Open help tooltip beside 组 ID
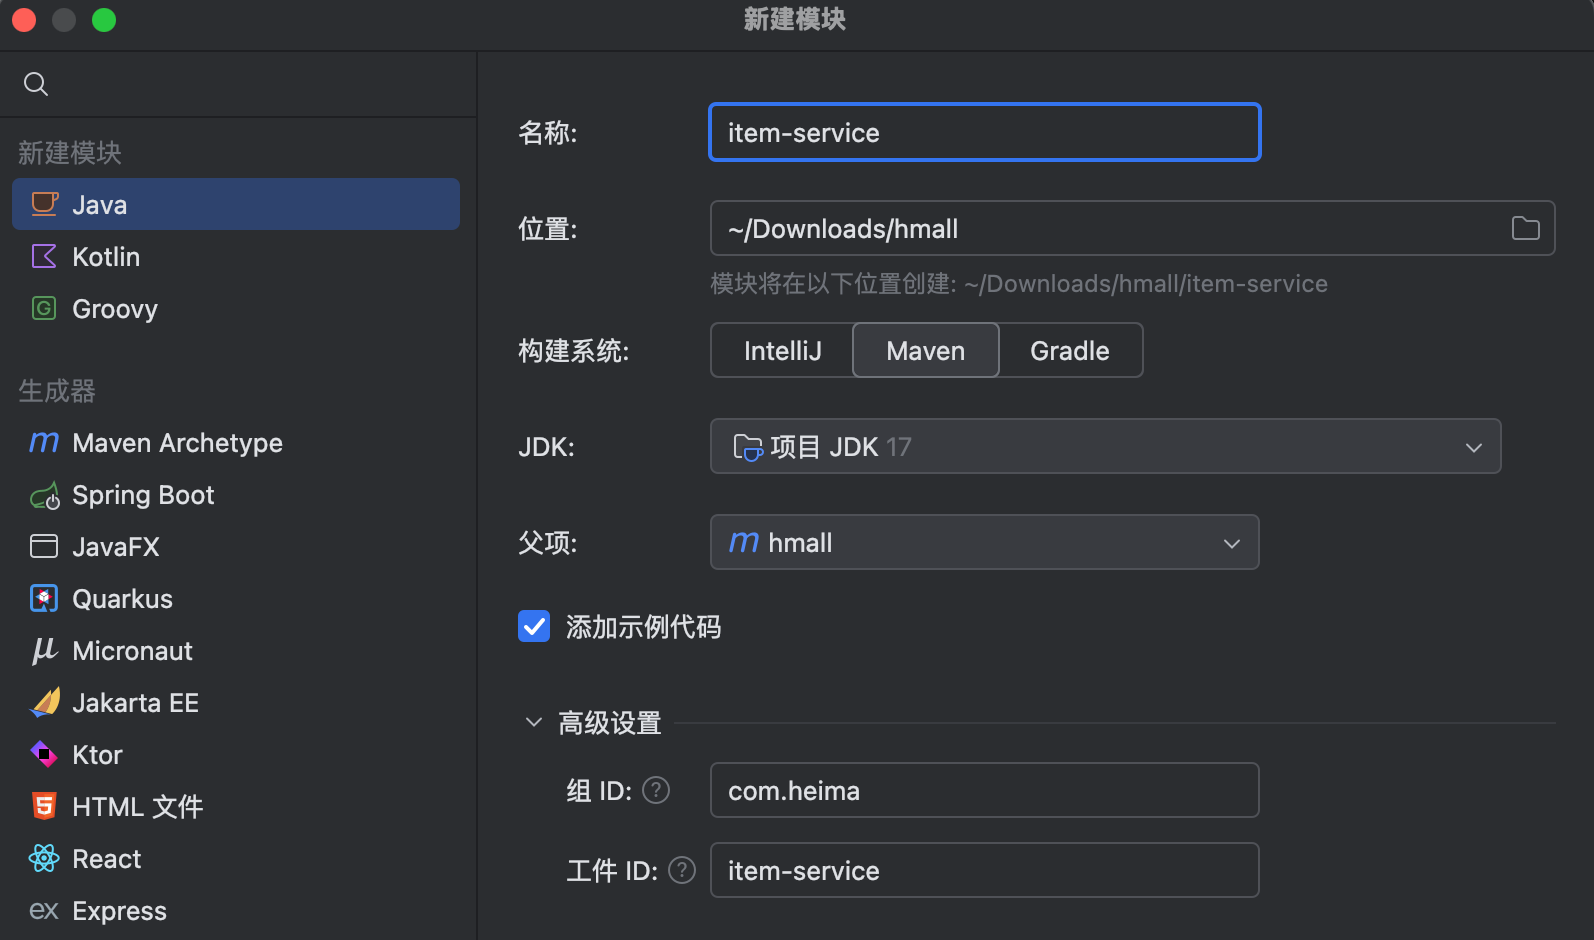This screenshot has height=940, width=1594. 656,790
